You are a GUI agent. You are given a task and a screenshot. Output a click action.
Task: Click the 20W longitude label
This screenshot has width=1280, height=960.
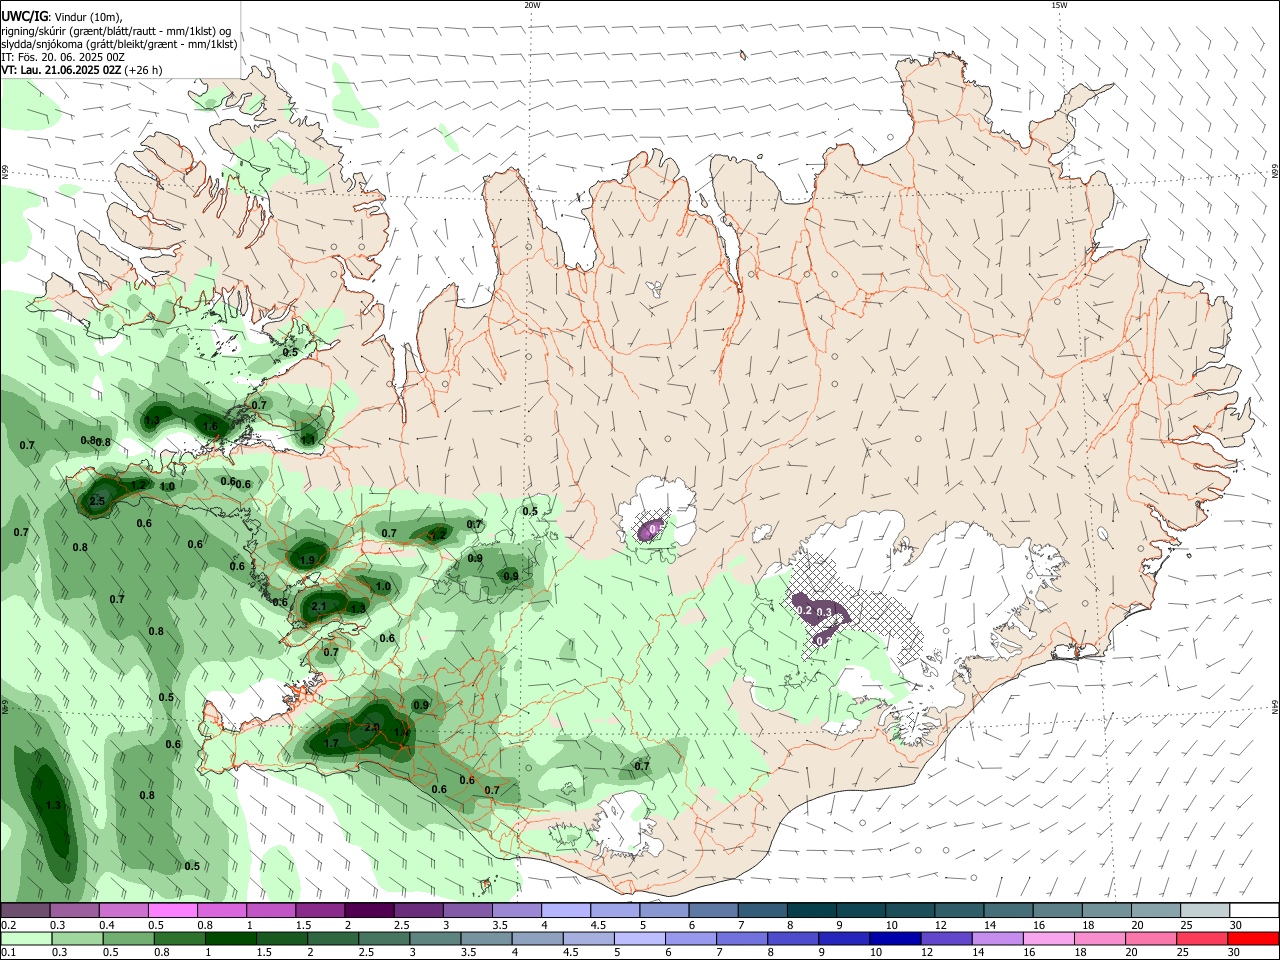tap(532, 5)
